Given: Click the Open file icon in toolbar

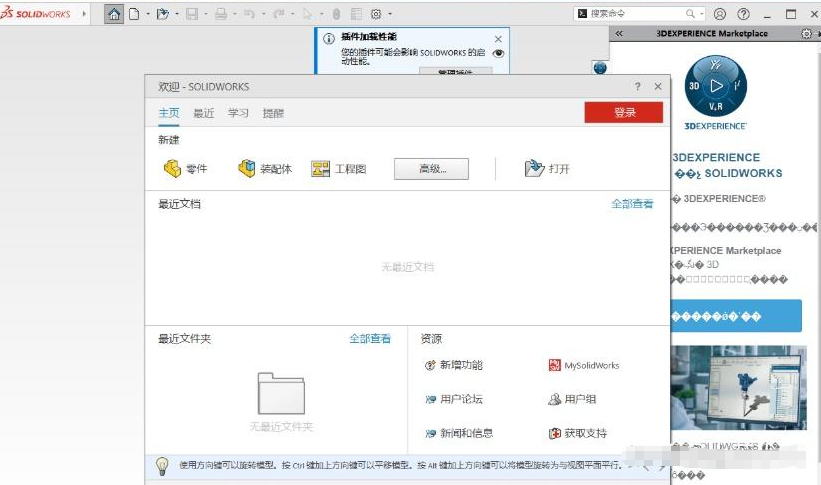Looking at the screenshot, I should point(163,14).
